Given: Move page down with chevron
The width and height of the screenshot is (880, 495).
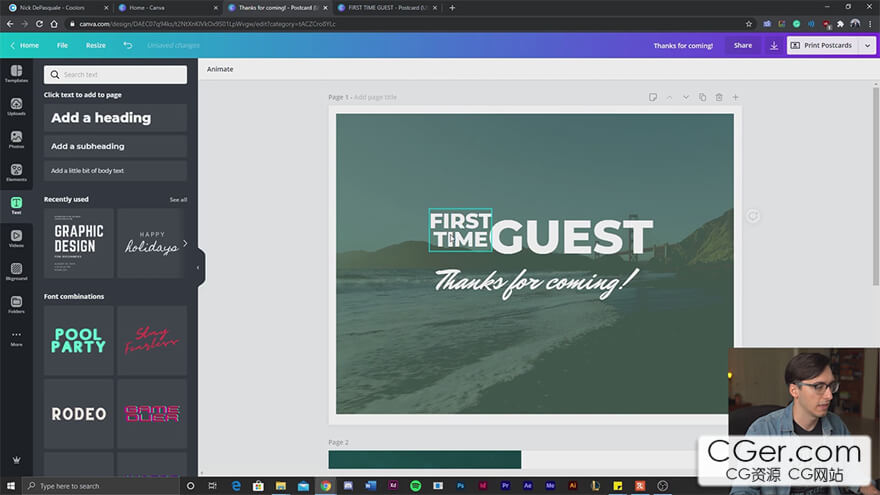Looking at the screenshot, I should (686, 97).
